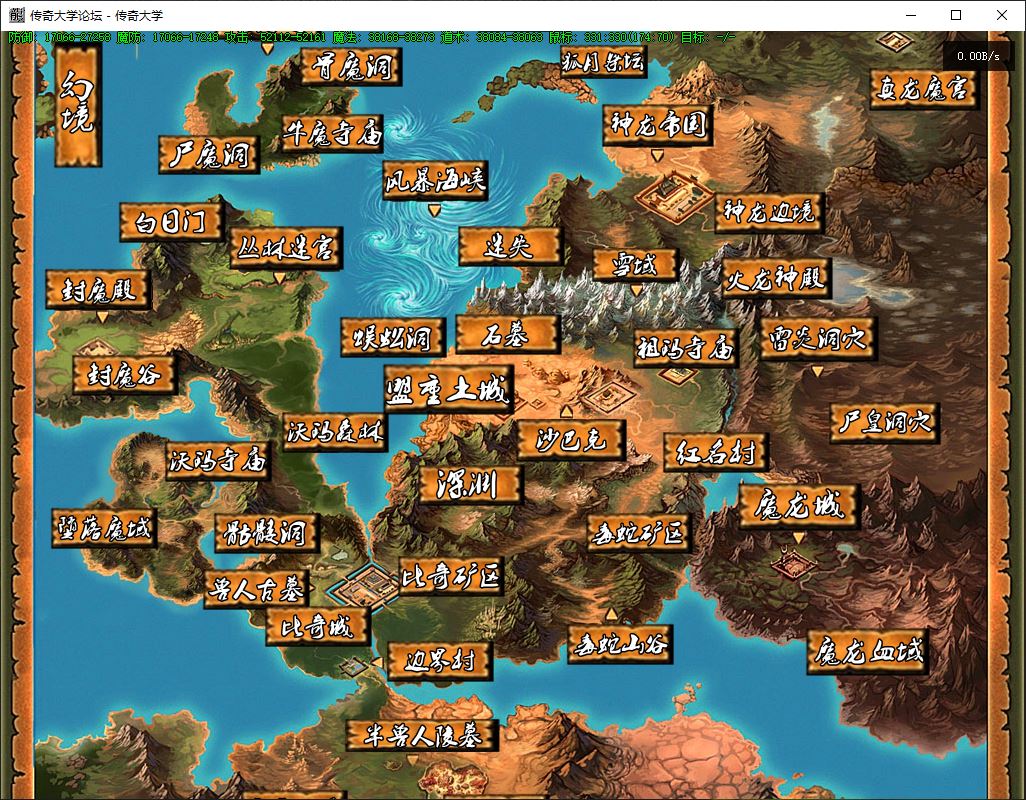Open 神龙帝国 on the map
Image resolution: width=1026 pixels, height=800 pixels.
(658, 125)
